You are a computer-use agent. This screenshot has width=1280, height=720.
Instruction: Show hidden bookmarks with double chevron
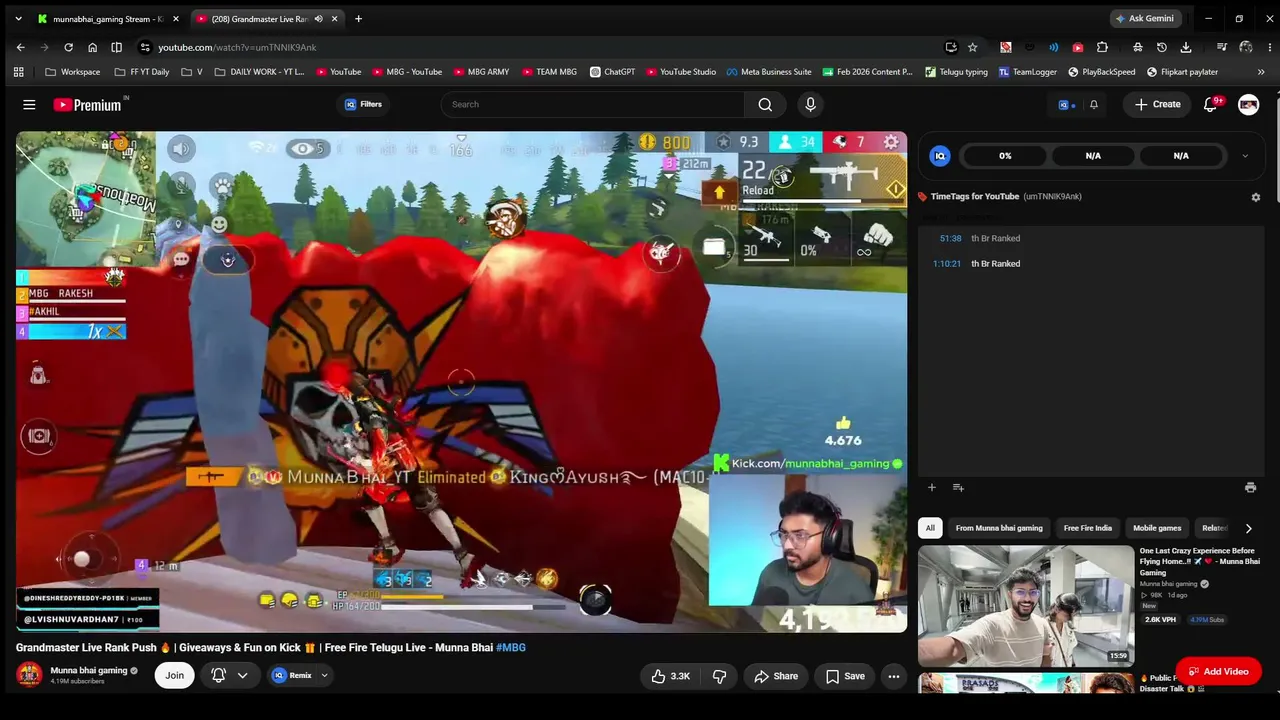point(1261,72)
